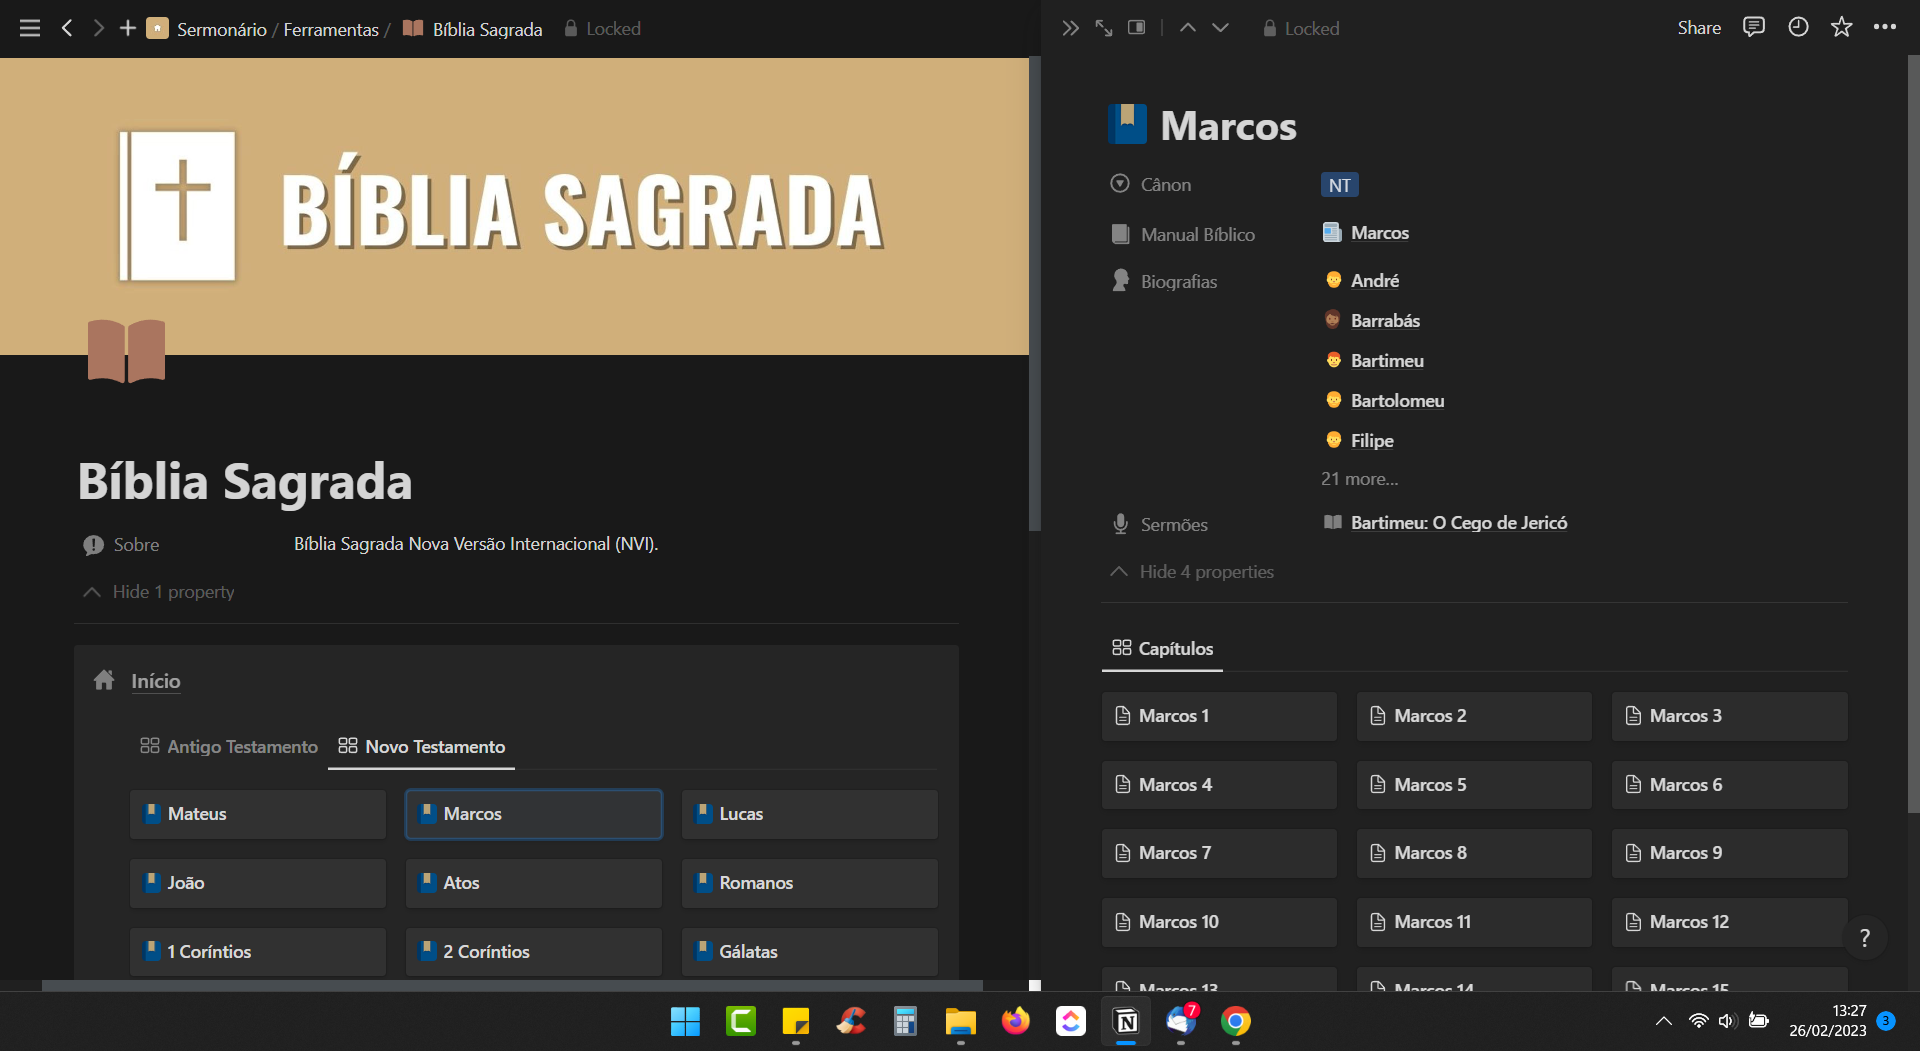The height and width of the screenshot is (1051, 1920).
Task: Open Chrome from the taskbar
Action: (x=1236, y=1021)
